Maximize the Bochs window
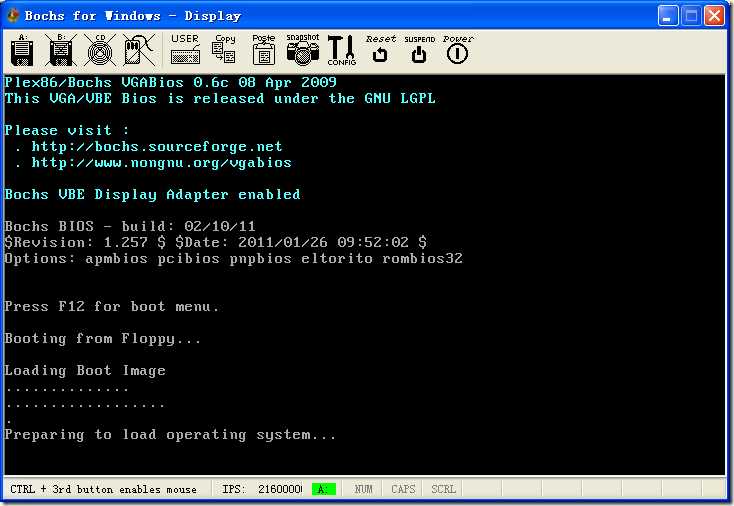The width and height of the screenshot is (734, 506). [691, 15]
